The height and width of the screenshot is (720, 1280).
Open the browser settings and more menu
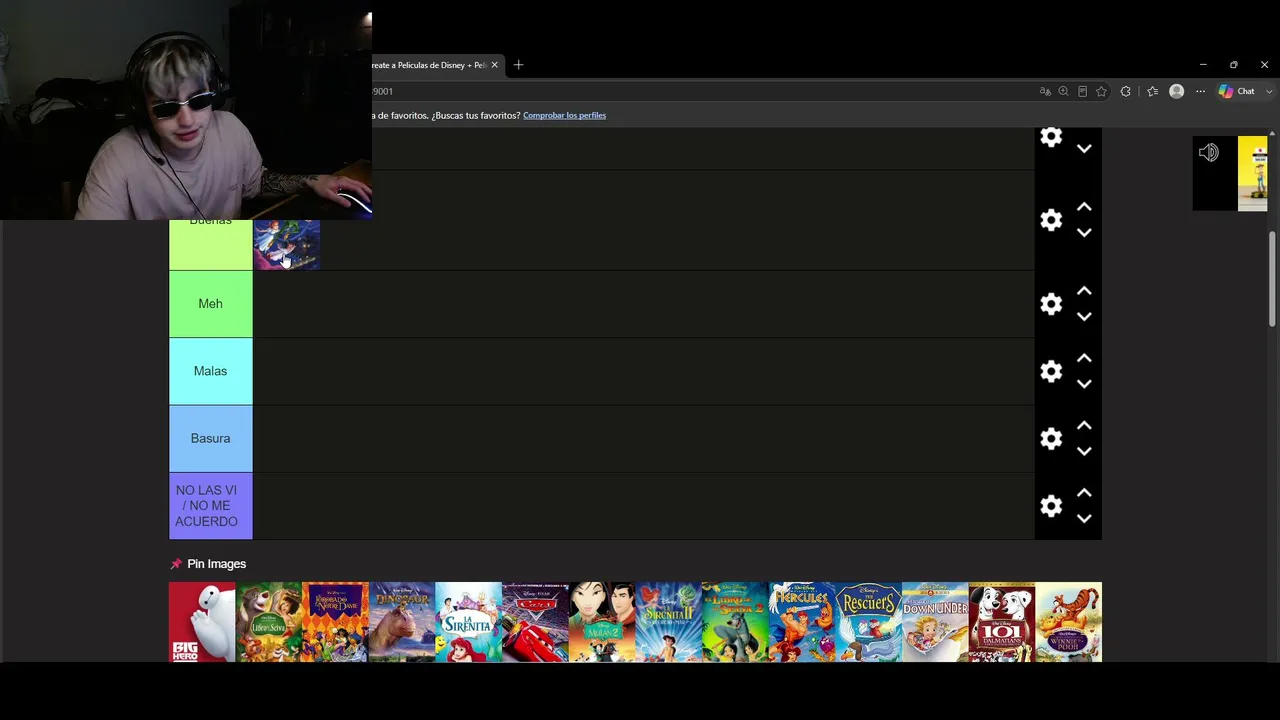(1200, 91)
